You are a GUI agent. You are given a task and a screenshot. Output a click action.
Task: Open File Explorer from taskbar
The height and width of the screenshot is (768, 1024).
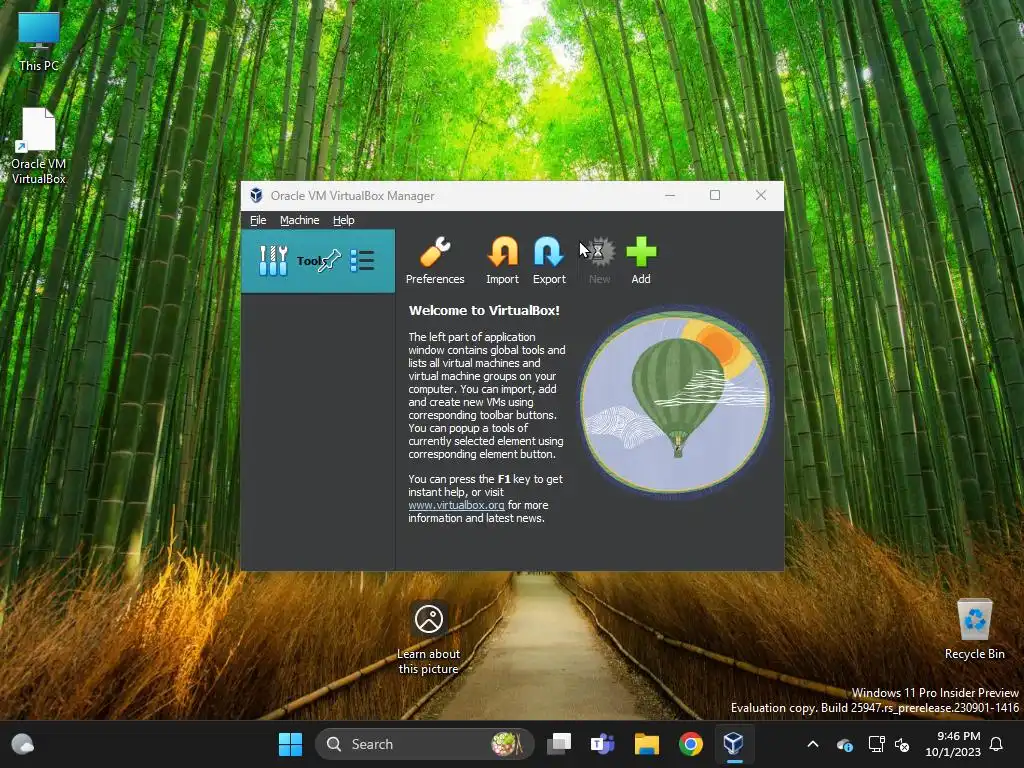coord(647,744)
